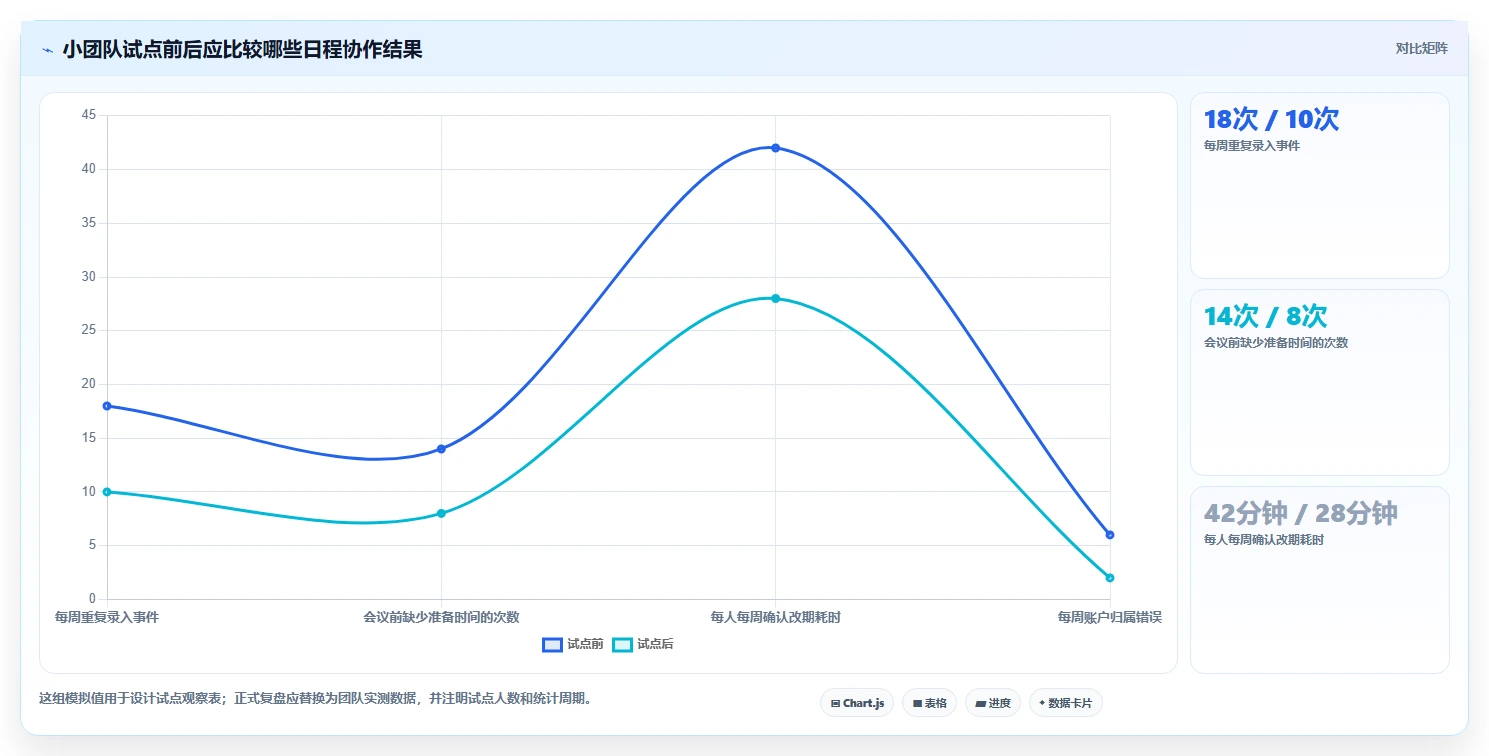Click x-axis label 每周重复录入事件

point(107,617)
